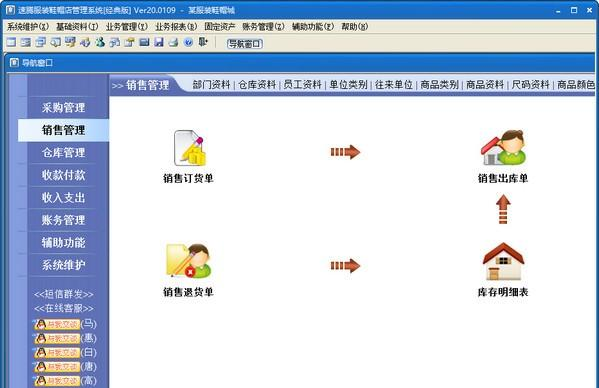
Task: Click the QQ penguin chat button (马)
Action: (x=57, y=324)
